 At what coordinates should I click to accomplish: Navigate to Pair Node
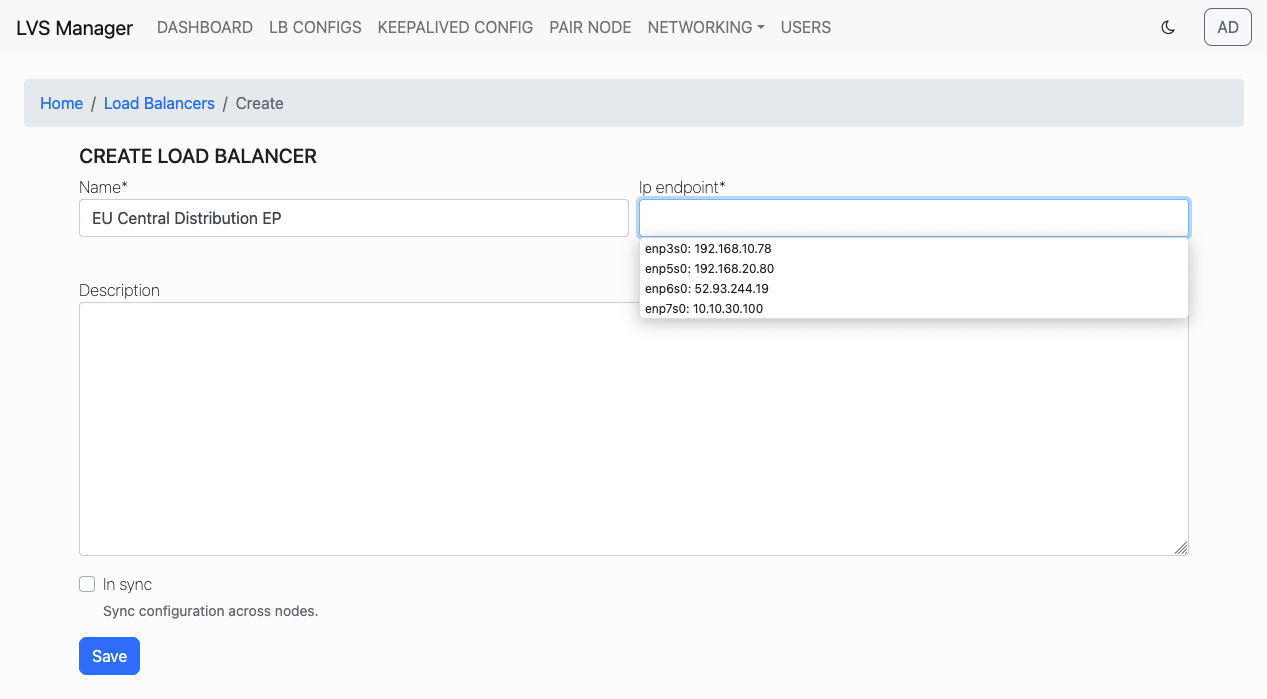pyautogui.click(x=590, y=28)
